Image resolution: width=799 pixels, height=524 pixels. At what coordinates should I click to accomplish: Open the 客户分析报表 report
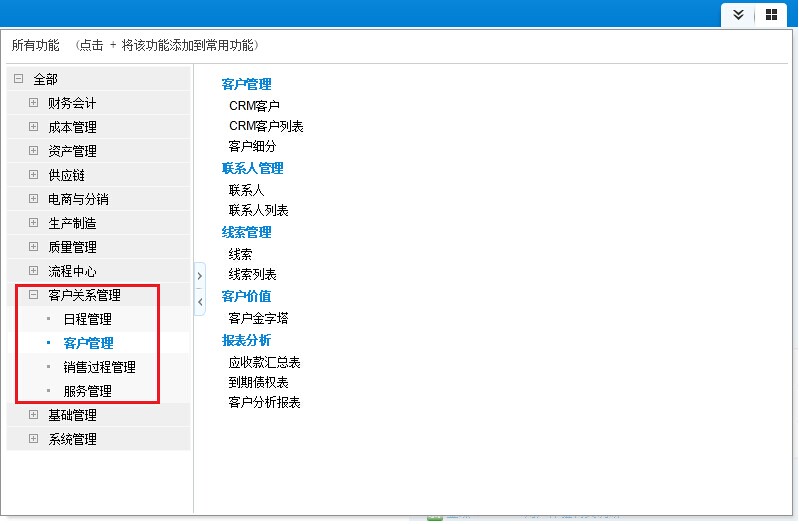264,402
